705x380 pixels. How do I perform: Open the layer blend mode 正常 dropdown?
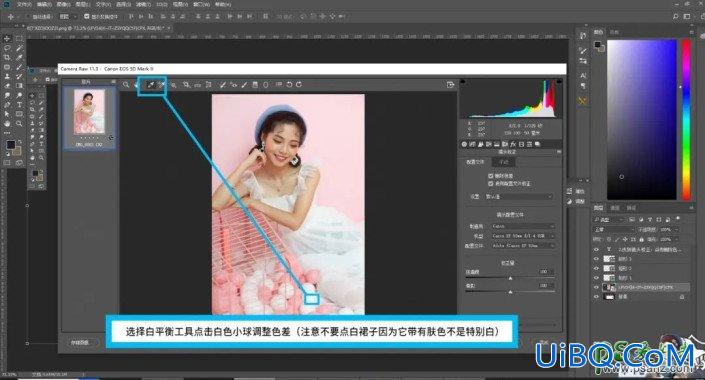[613, 229]
